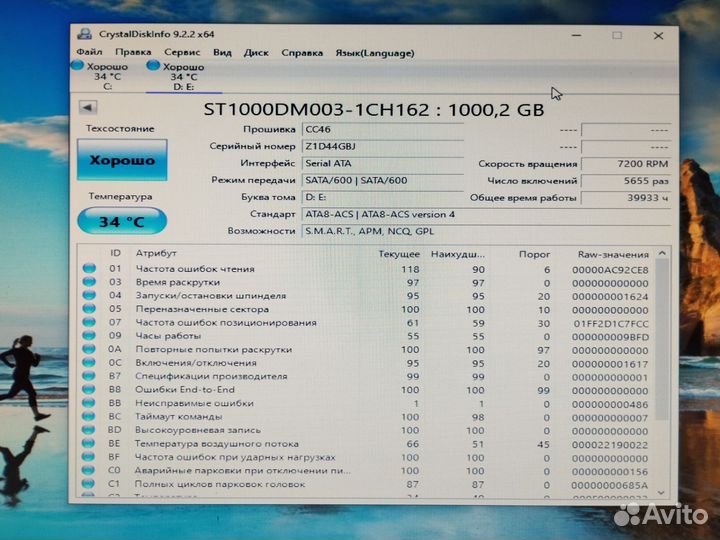720x540 pixels.
Task: Click the Raw-значения column header
Action: (x=613, y=254)
